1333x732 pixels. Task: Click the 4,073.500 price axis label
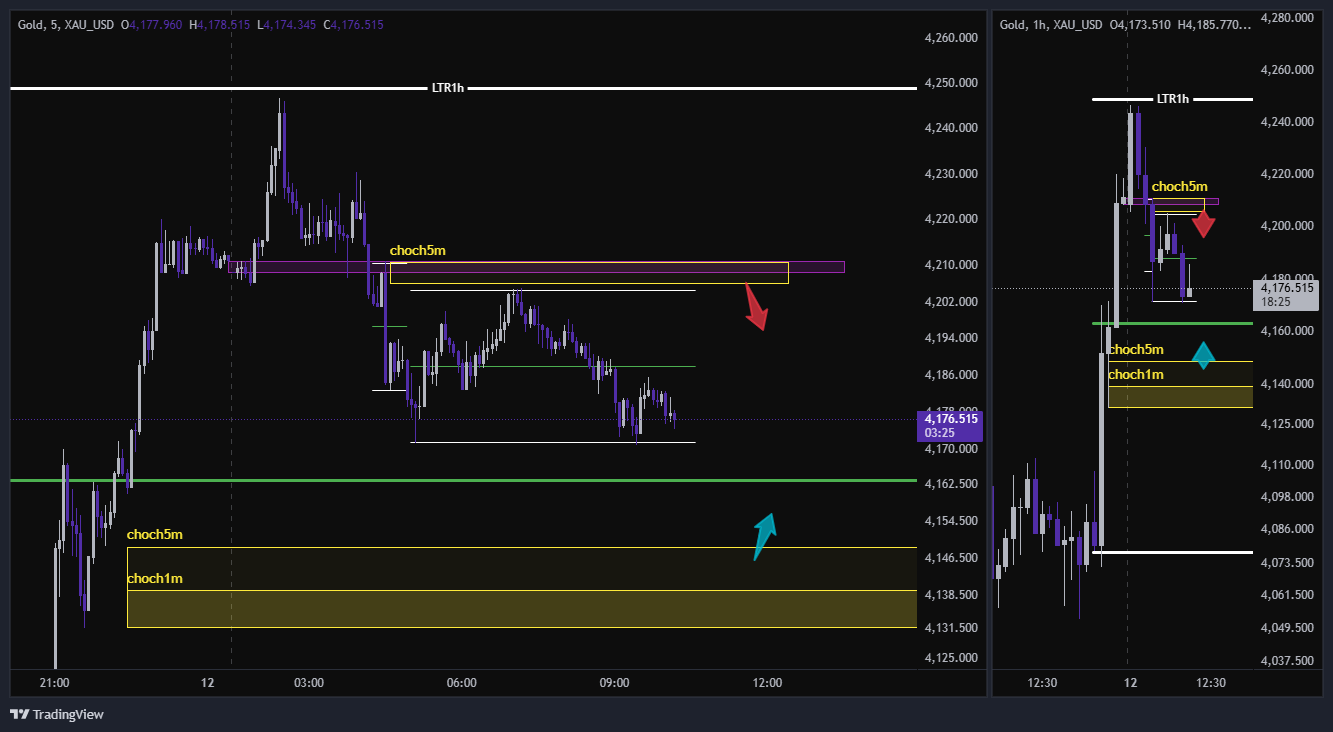[1285, 563]
